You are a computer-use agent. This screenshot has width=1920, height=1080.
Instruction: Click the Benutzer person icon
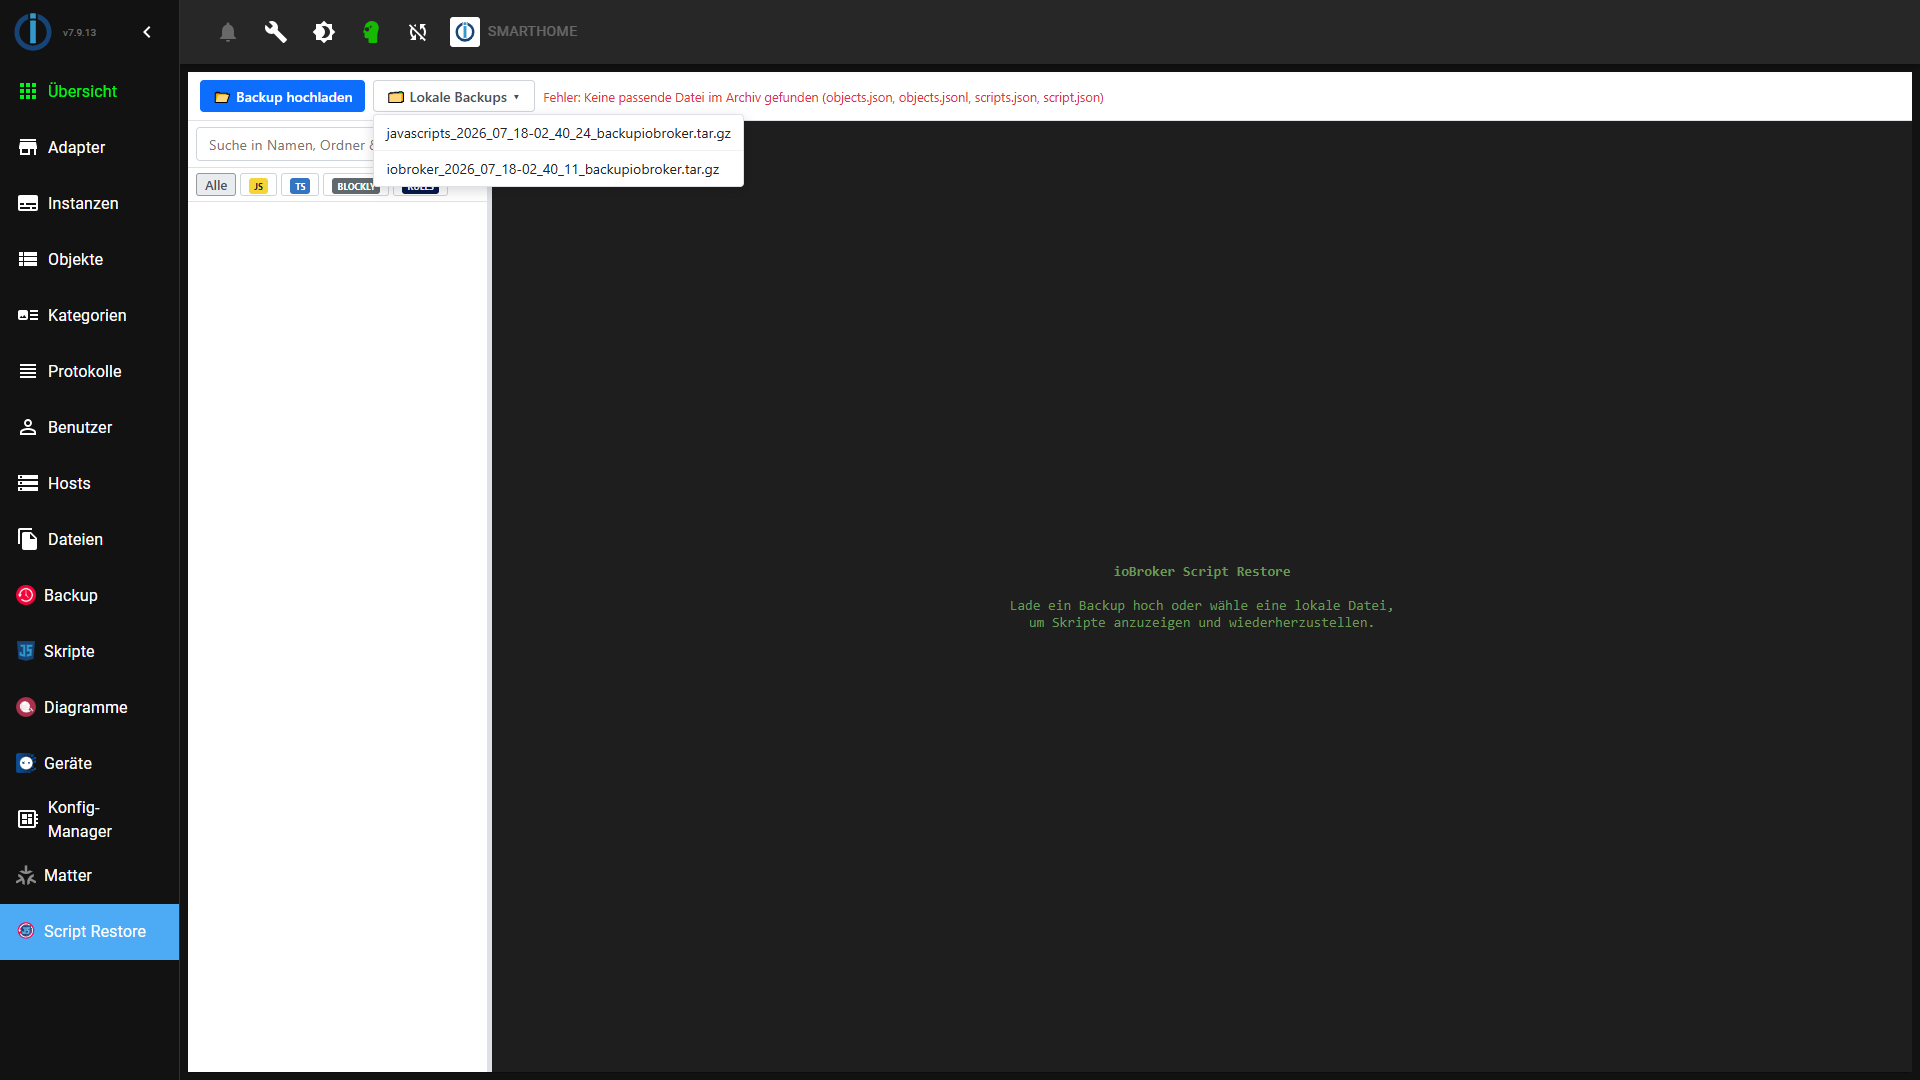click(x=28, y=427)
